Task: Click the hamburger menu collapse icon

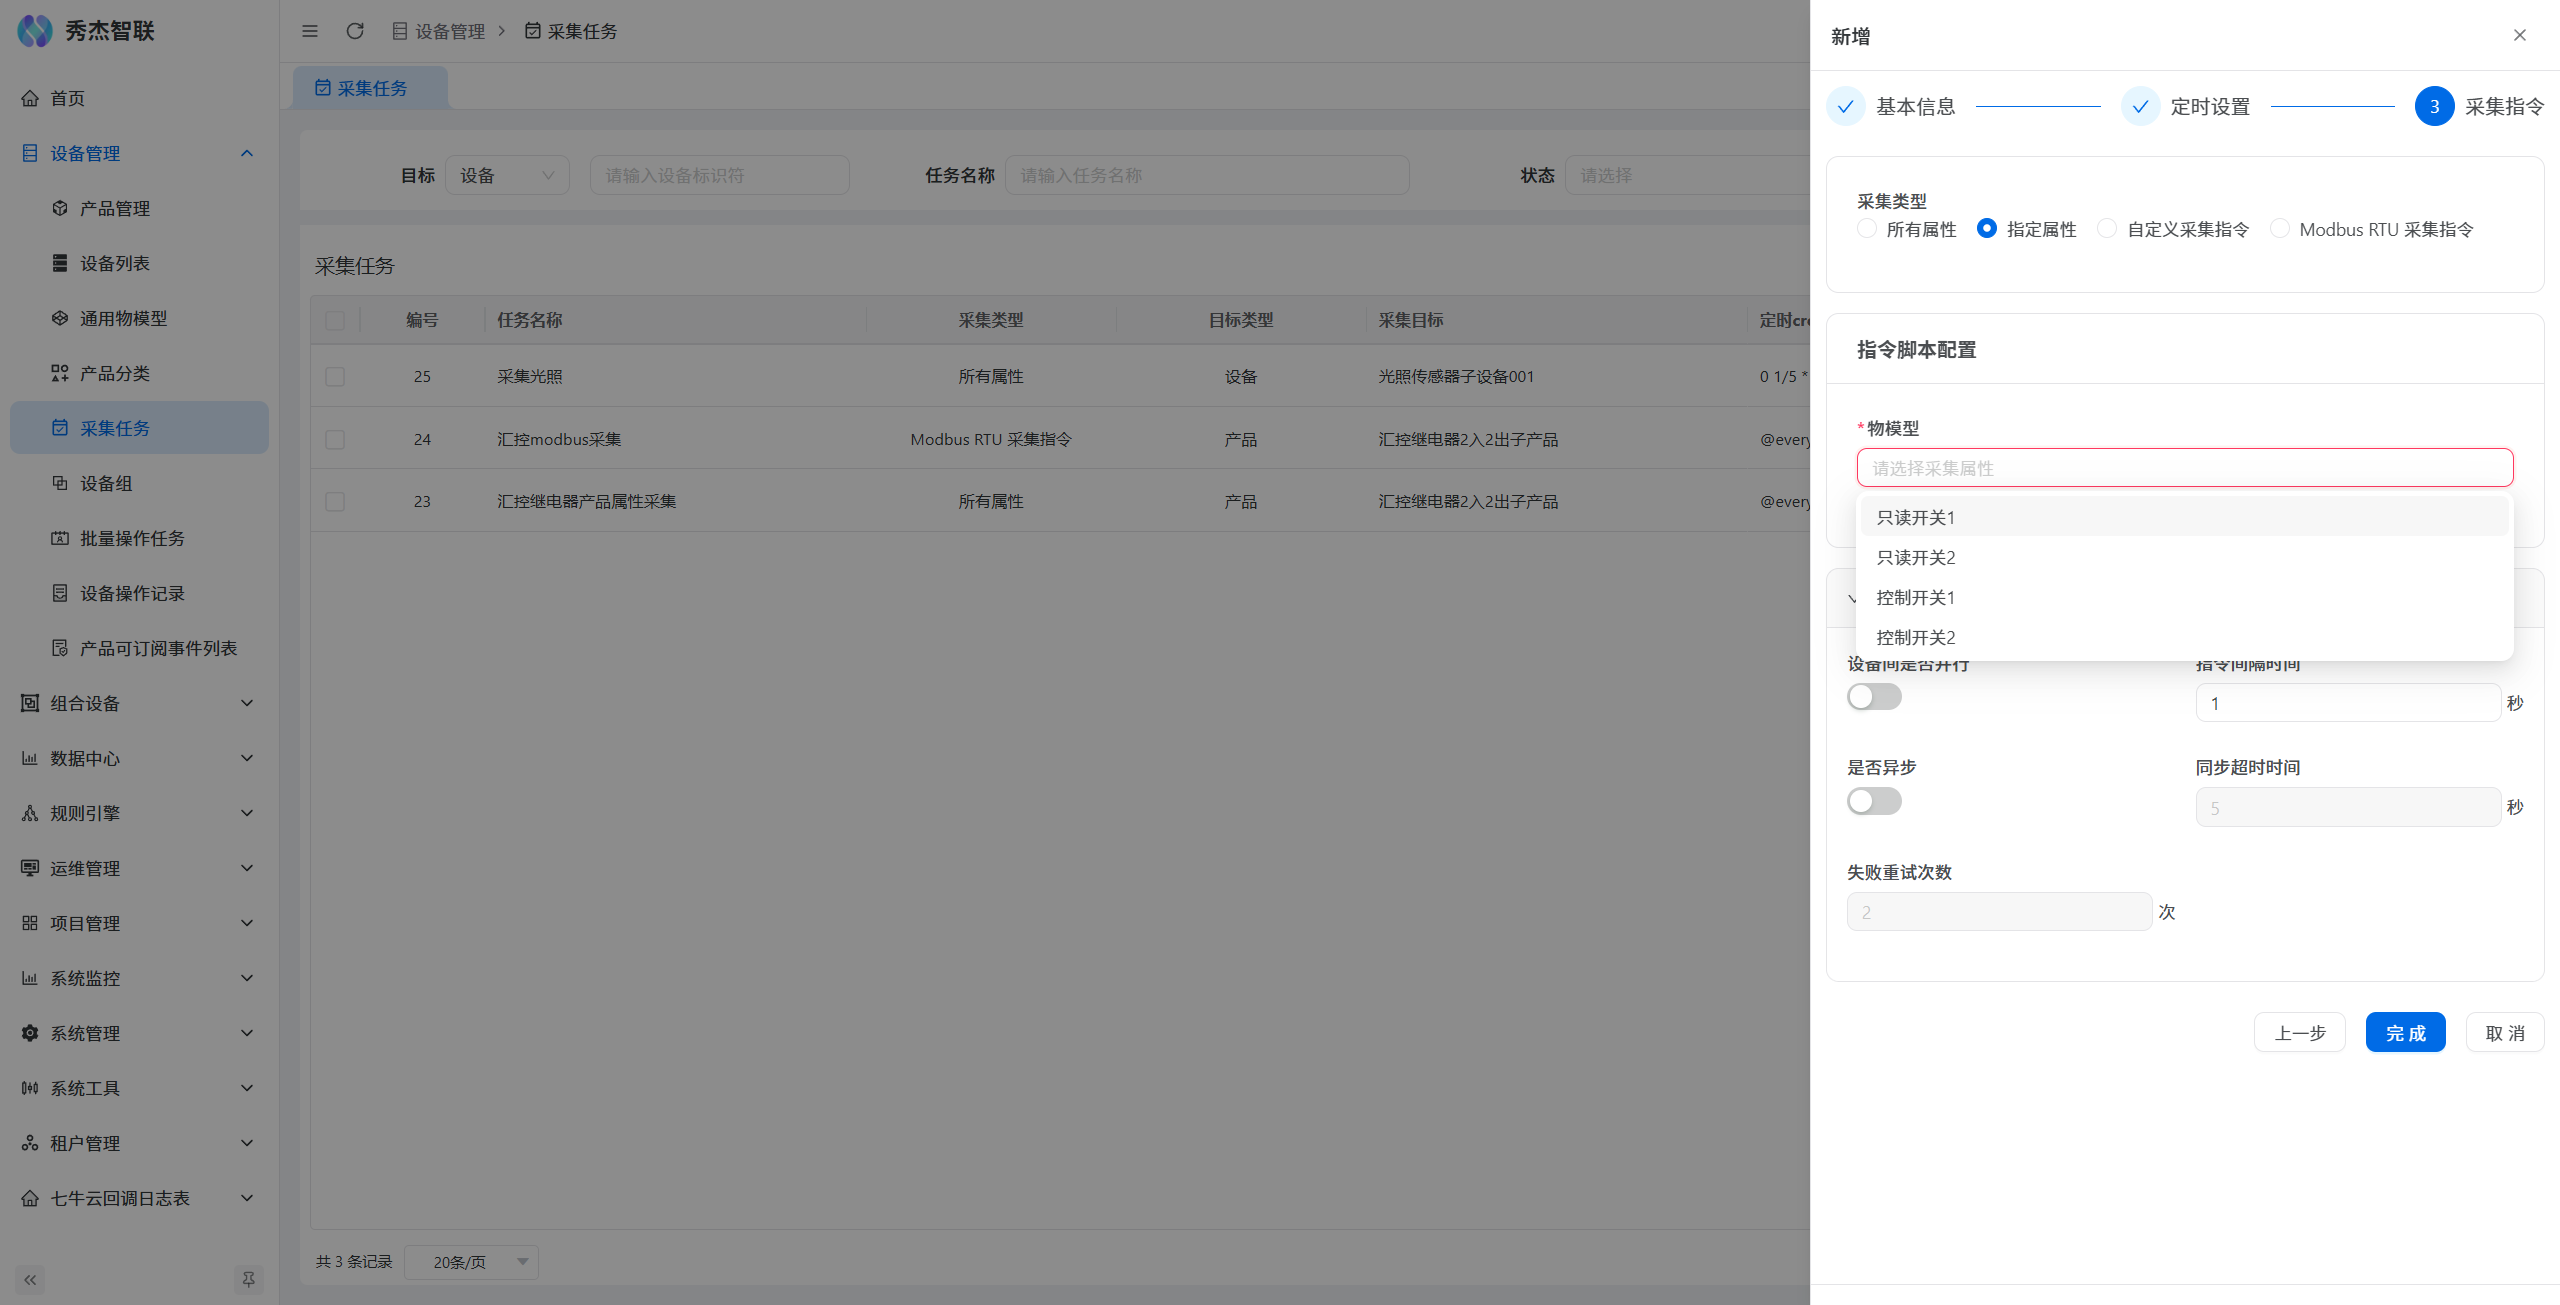Action: 310,31
